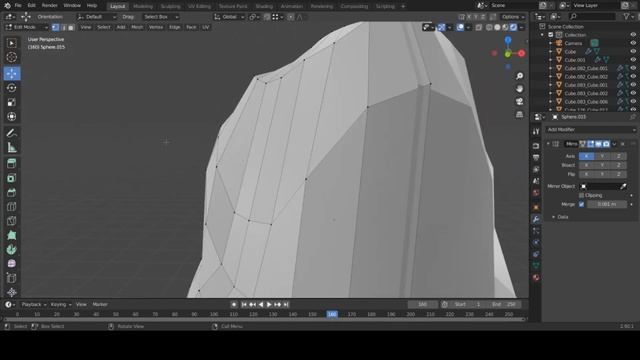Select the Cube.002_Cube.001 outliner row
640x360 pixels.
(x=586, y=69)
